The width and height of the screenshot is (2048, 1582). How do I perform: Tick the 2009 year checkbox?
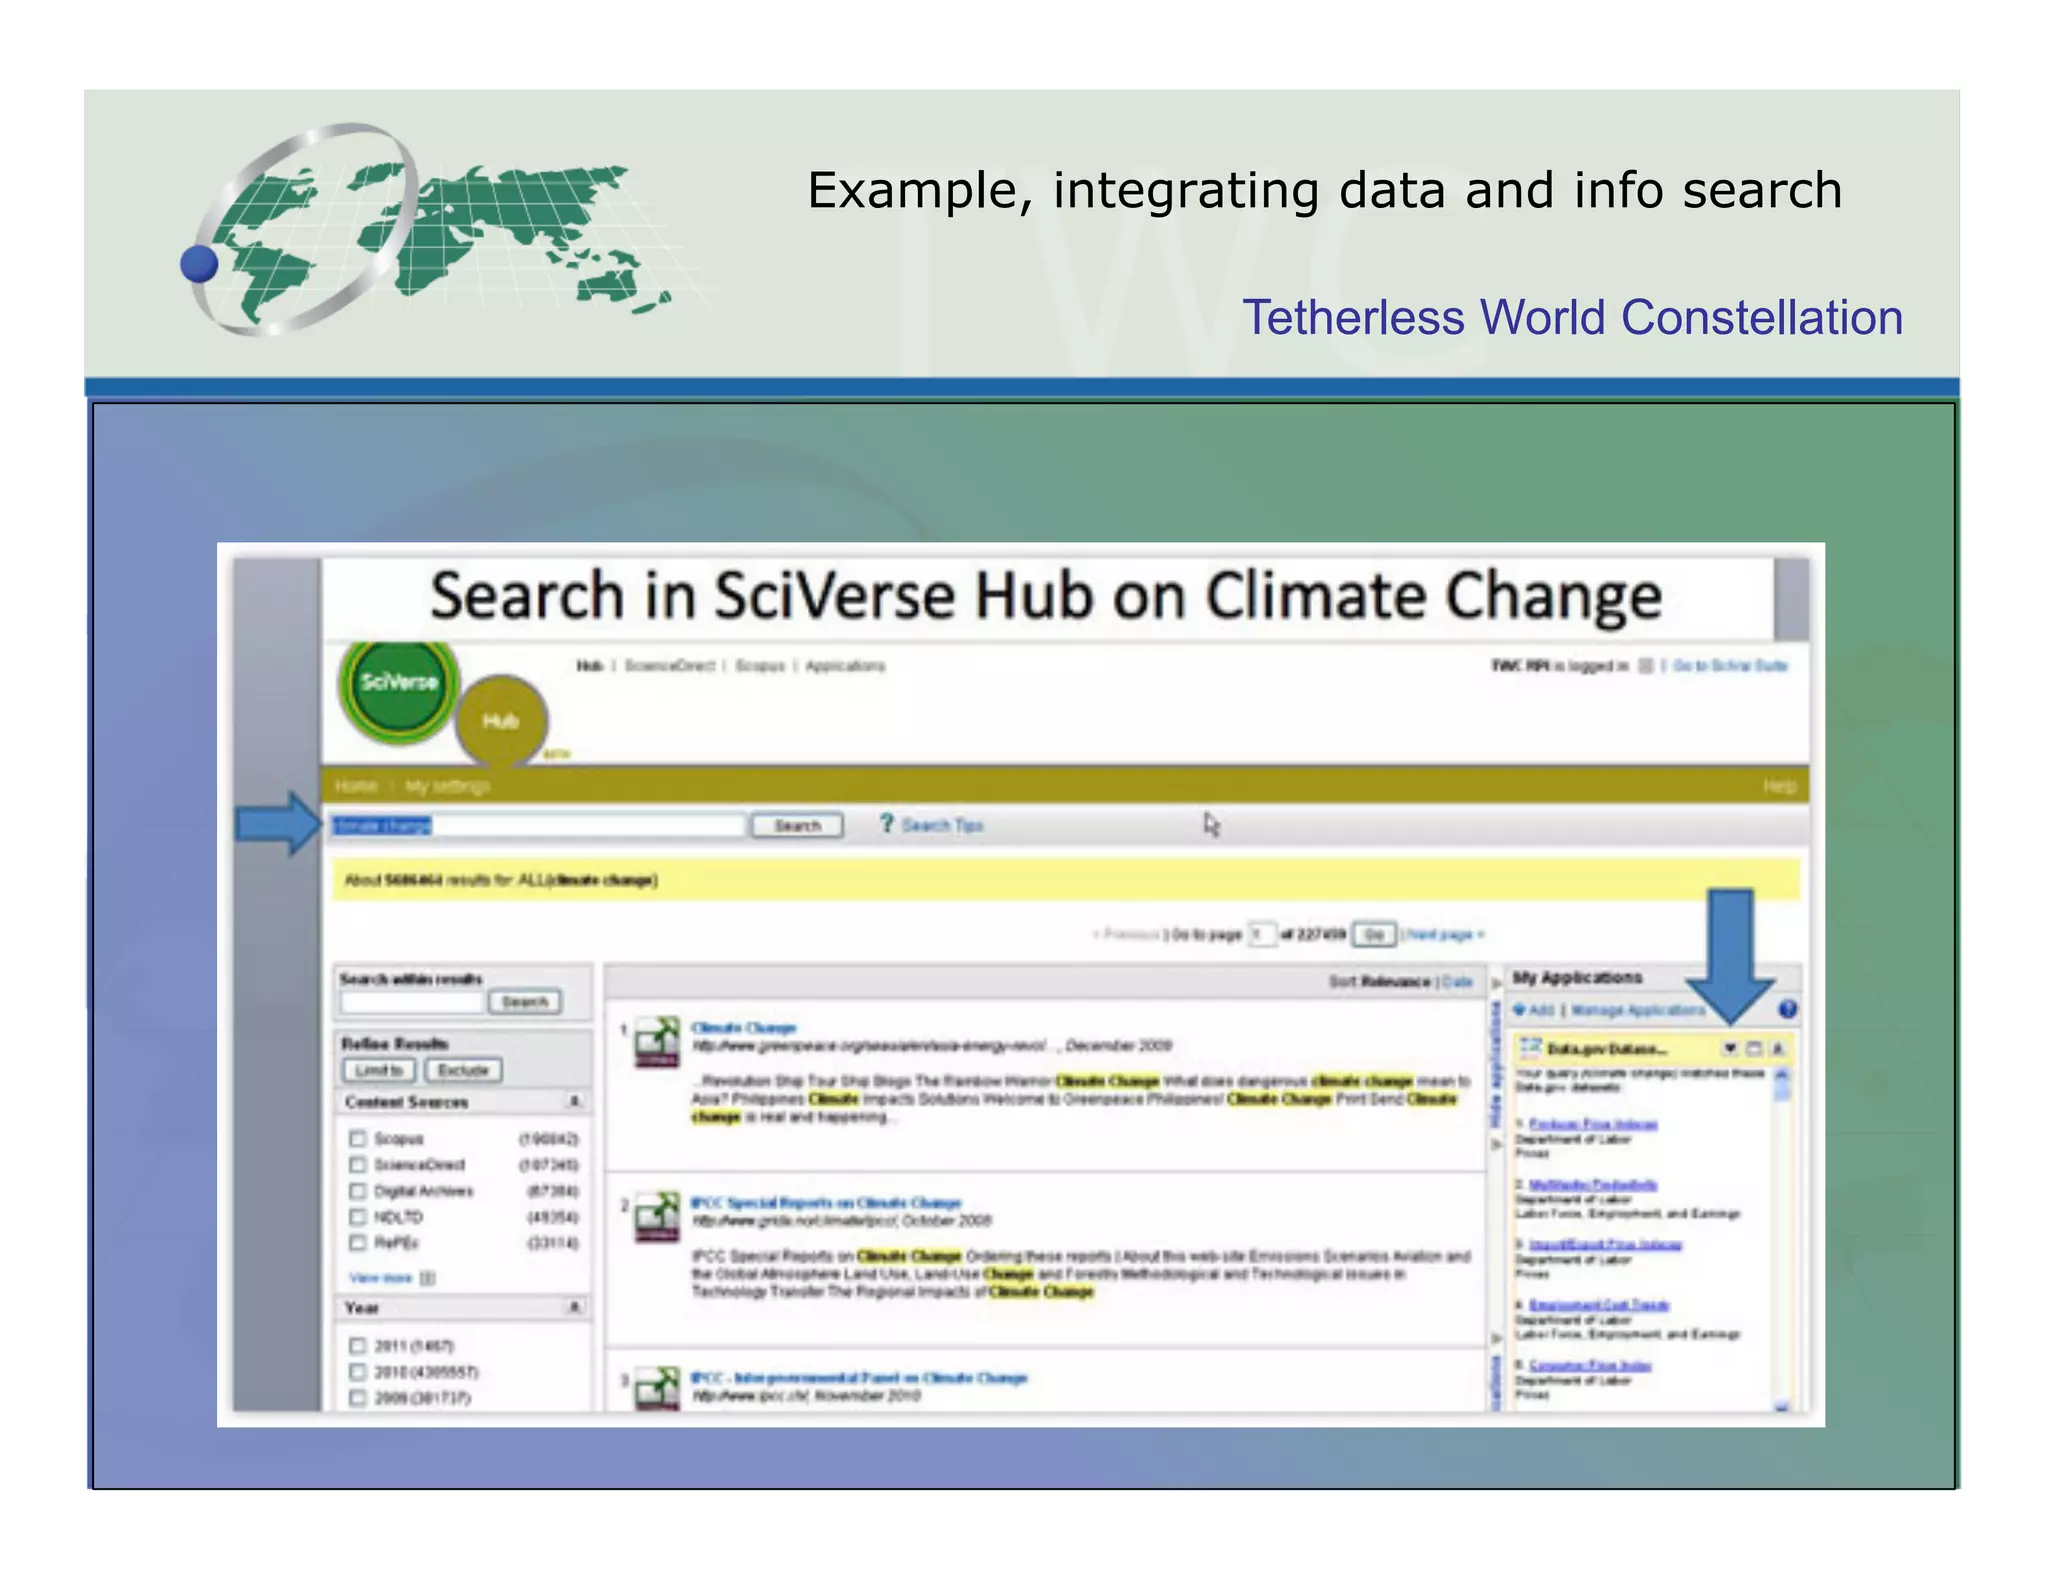(x=357, y=1397)
